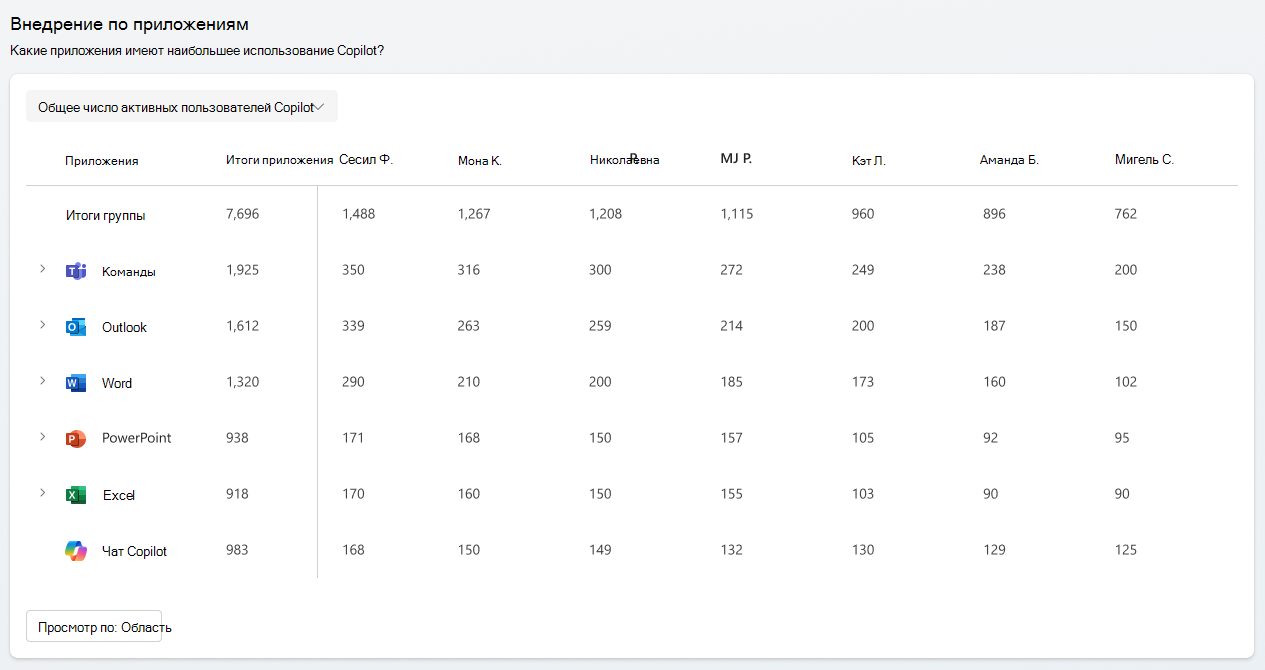Click the Excel row label
Image resolution: width=1265 pixels, height=670 pixels.
119,495
